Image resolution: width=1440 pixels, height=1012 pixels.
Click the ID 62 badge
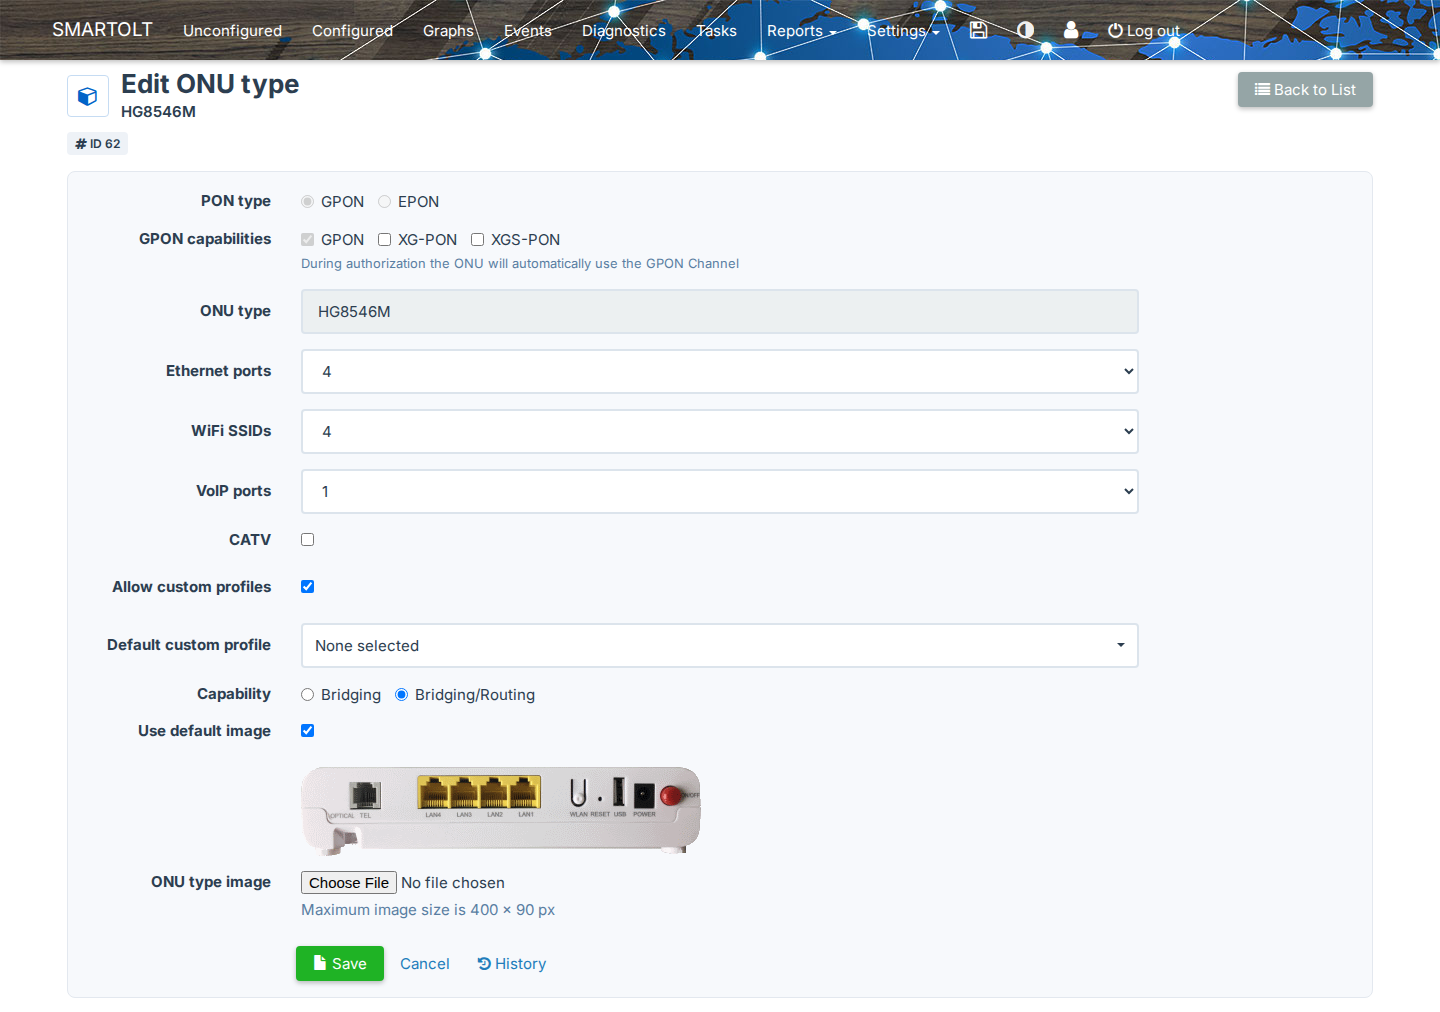[x=98, y=144]
